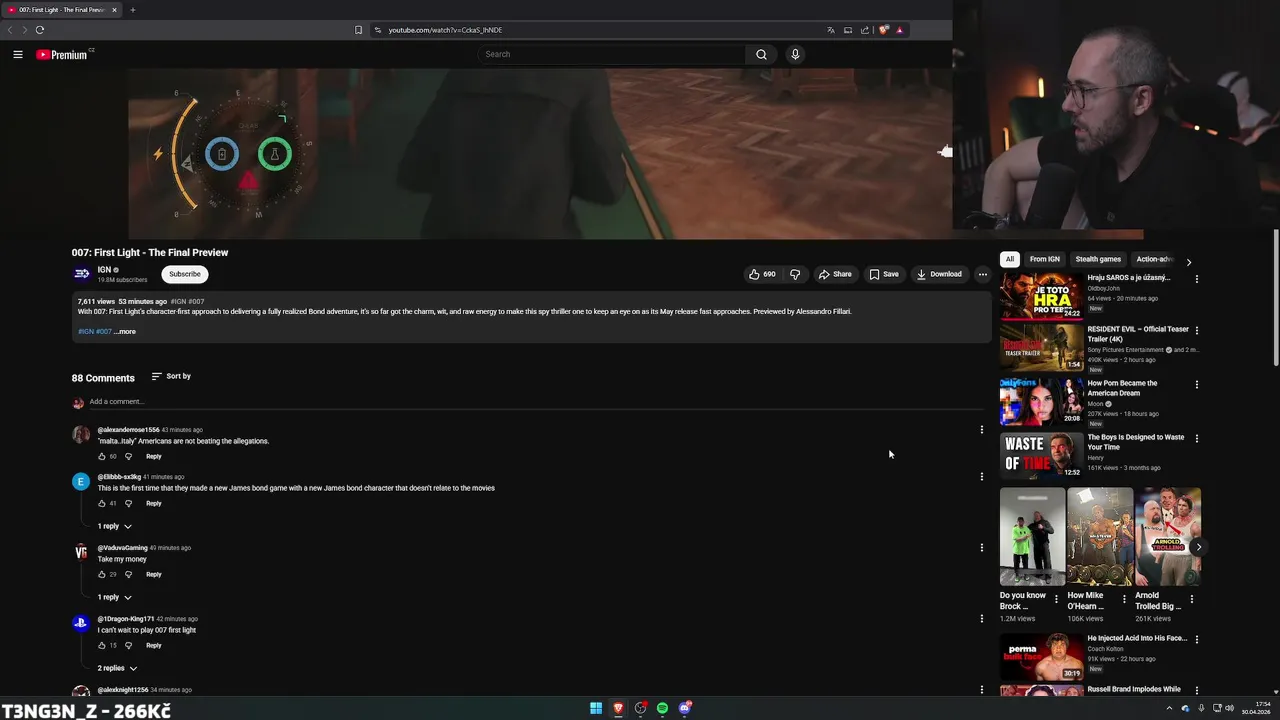Show next Shorts with the arrow
Image resolution: width=1280 pixels, height=720 pixels.
[x=1198, y=547]
